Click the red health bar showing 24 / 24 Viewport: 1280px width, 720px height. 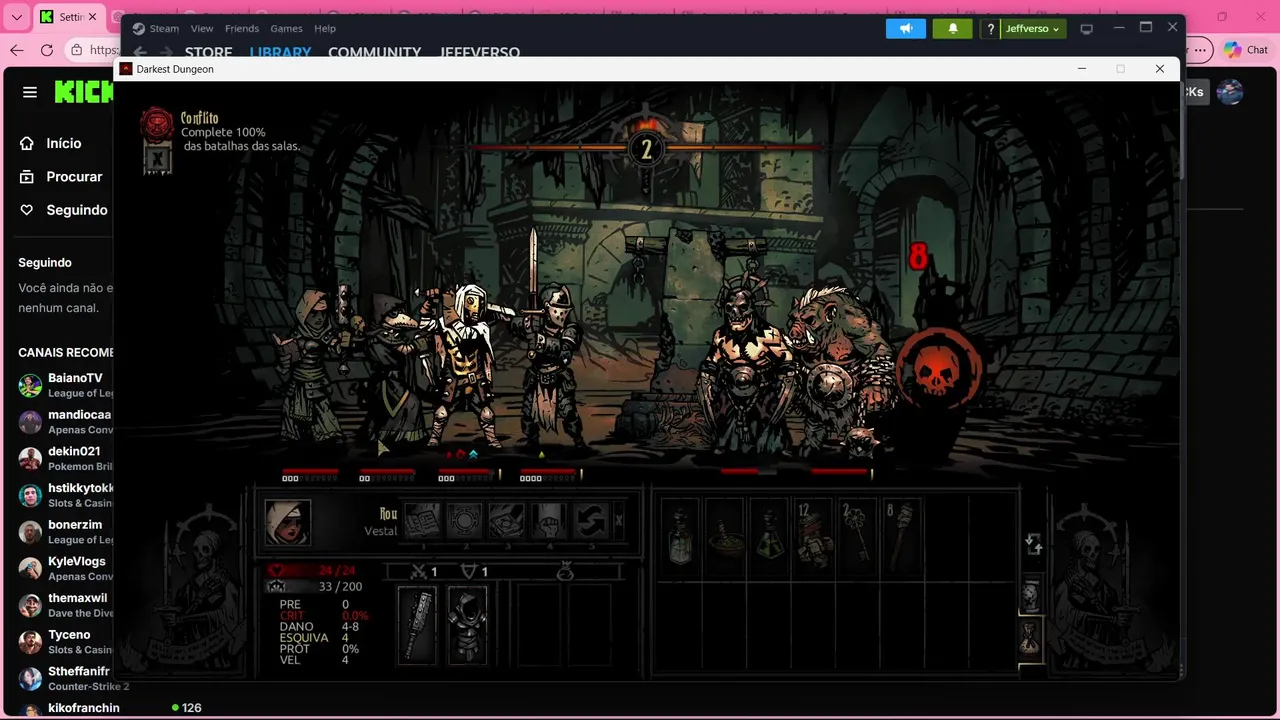(313, 570)
